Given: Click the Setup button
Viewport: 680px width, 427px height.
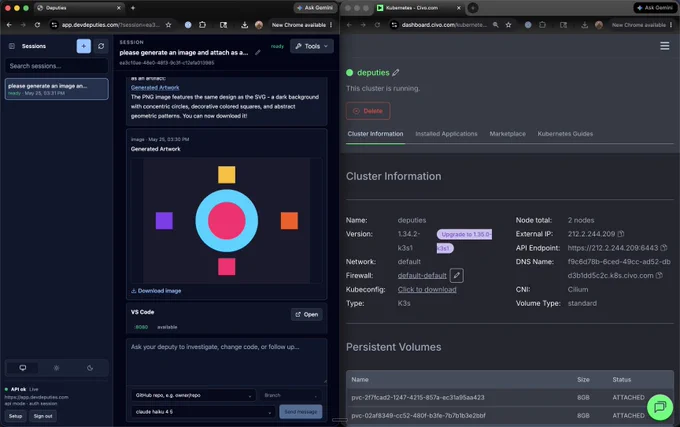Looking at the screenshot, I should click(16, 416).
